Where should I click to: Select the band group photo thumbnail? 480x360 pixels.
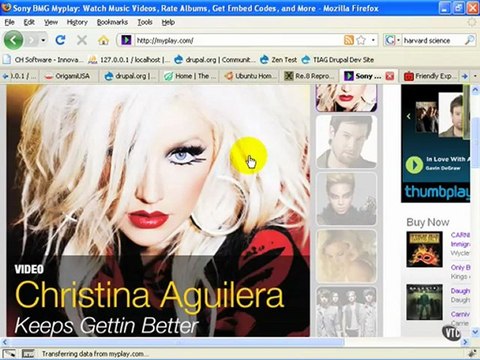(x=346, y=311)
